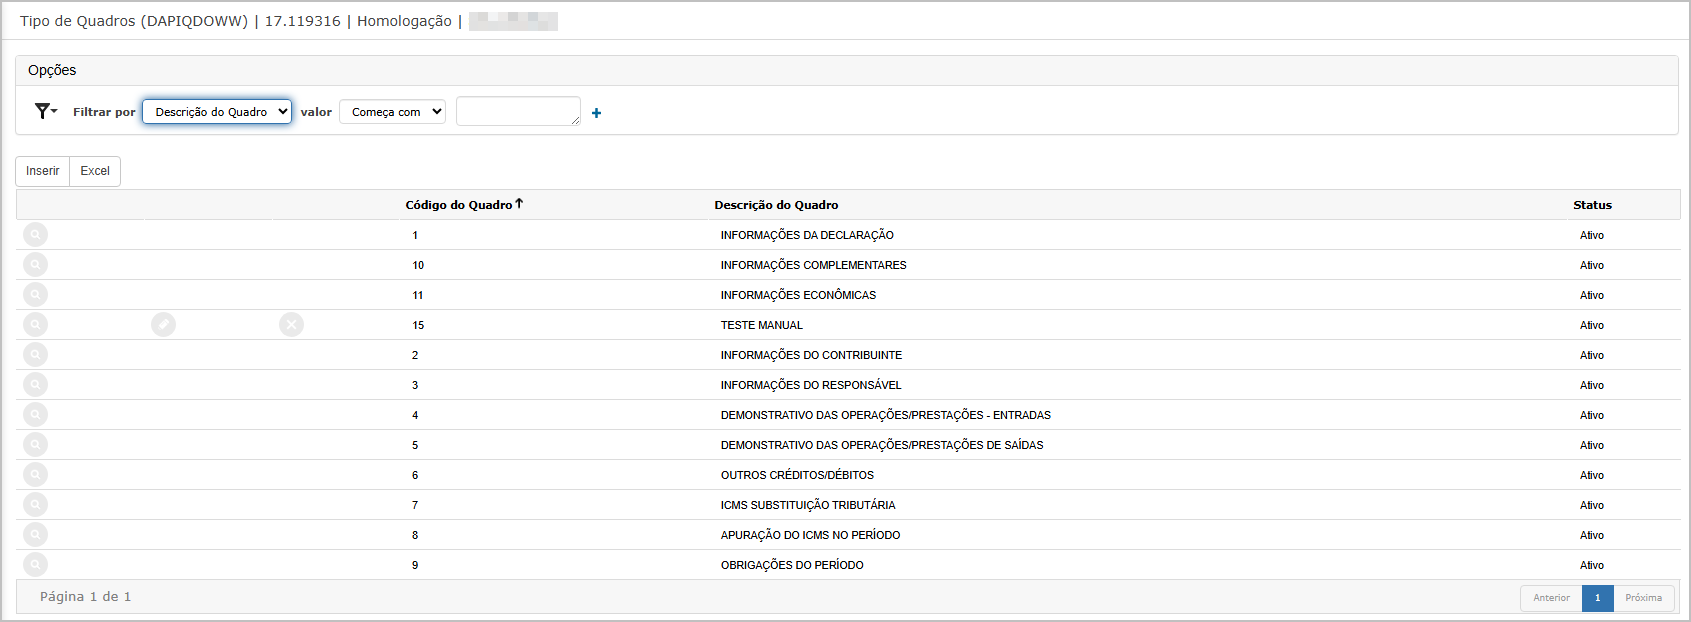The height and width of the screenshot is (622, 1691).
Task: Open magnifier for TESTE MANUAL row
Action: pyautogui.click(x=35, y=325)
